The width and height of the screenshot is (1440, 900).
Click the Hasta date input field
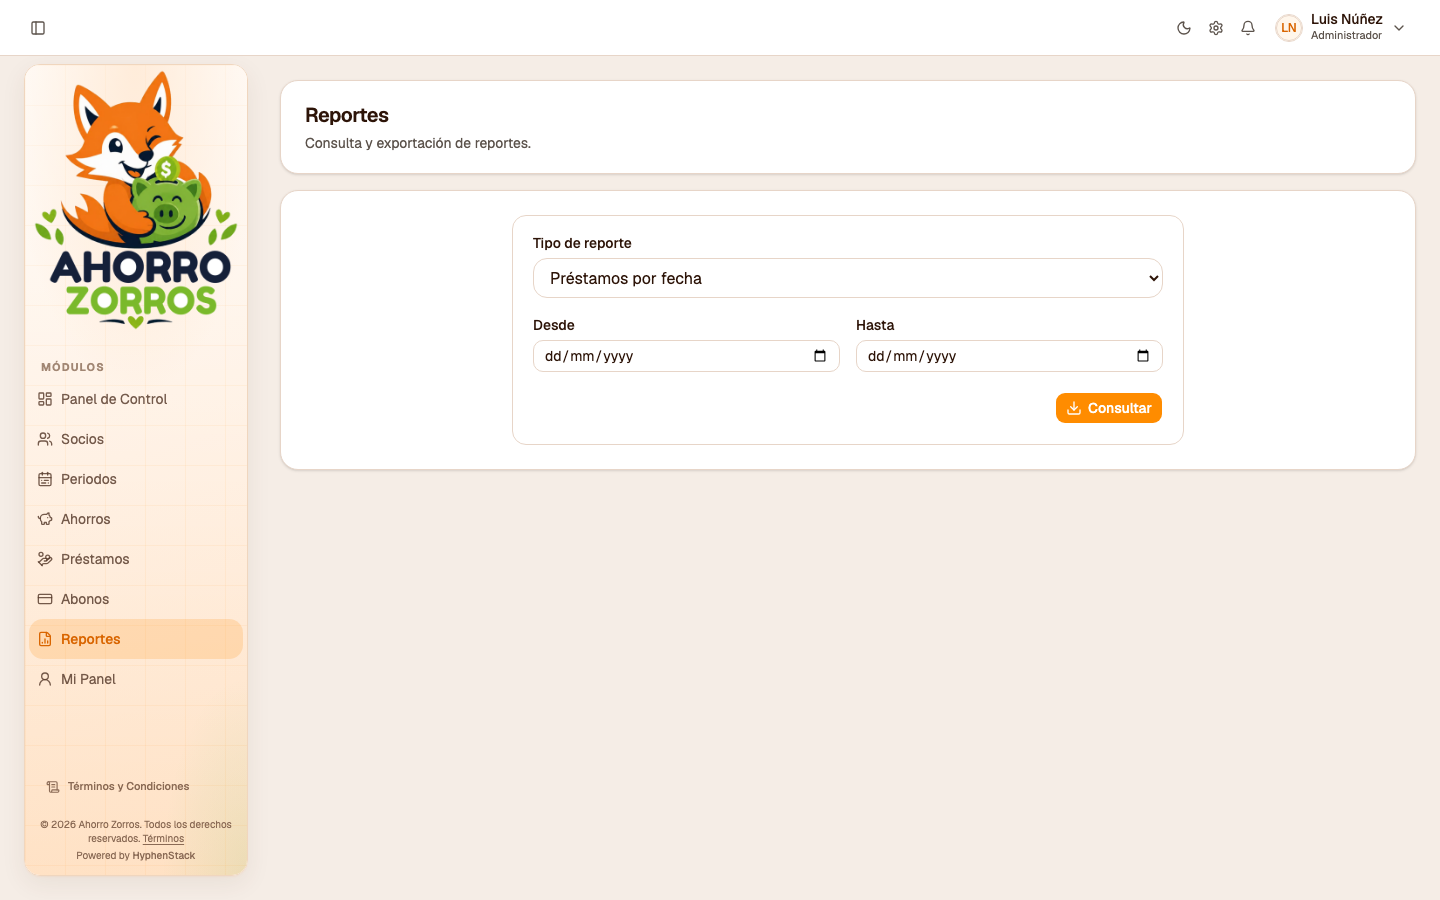[1009, 356]
